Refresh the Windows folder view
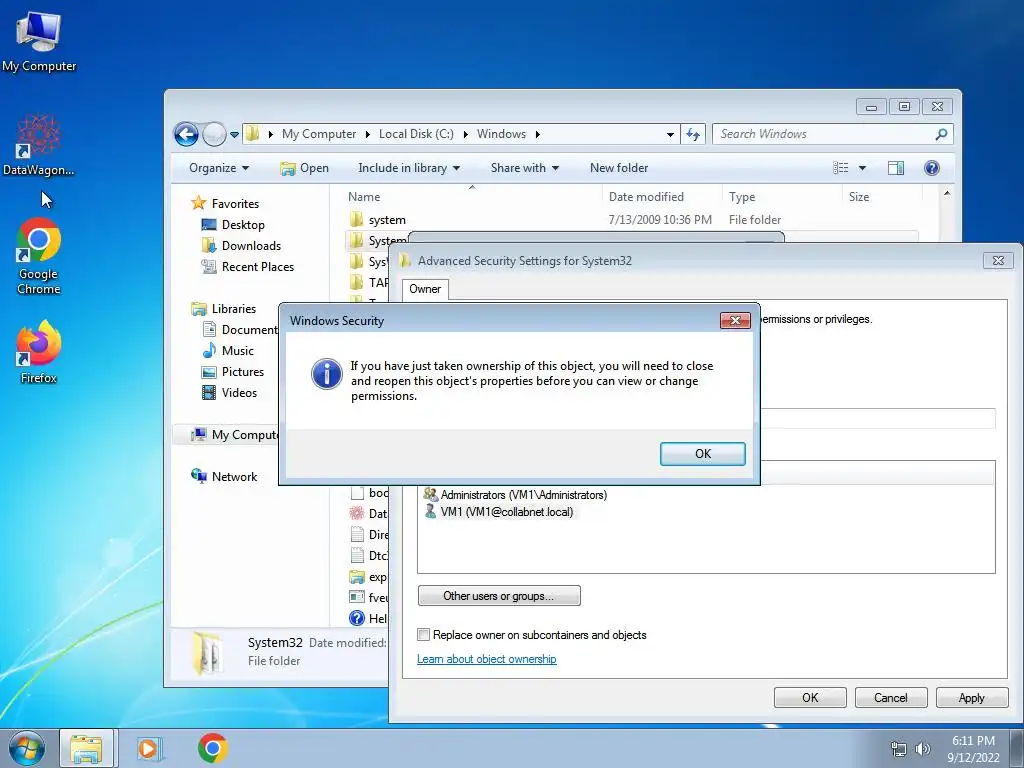1024x768 pixels. click(693, 135)
